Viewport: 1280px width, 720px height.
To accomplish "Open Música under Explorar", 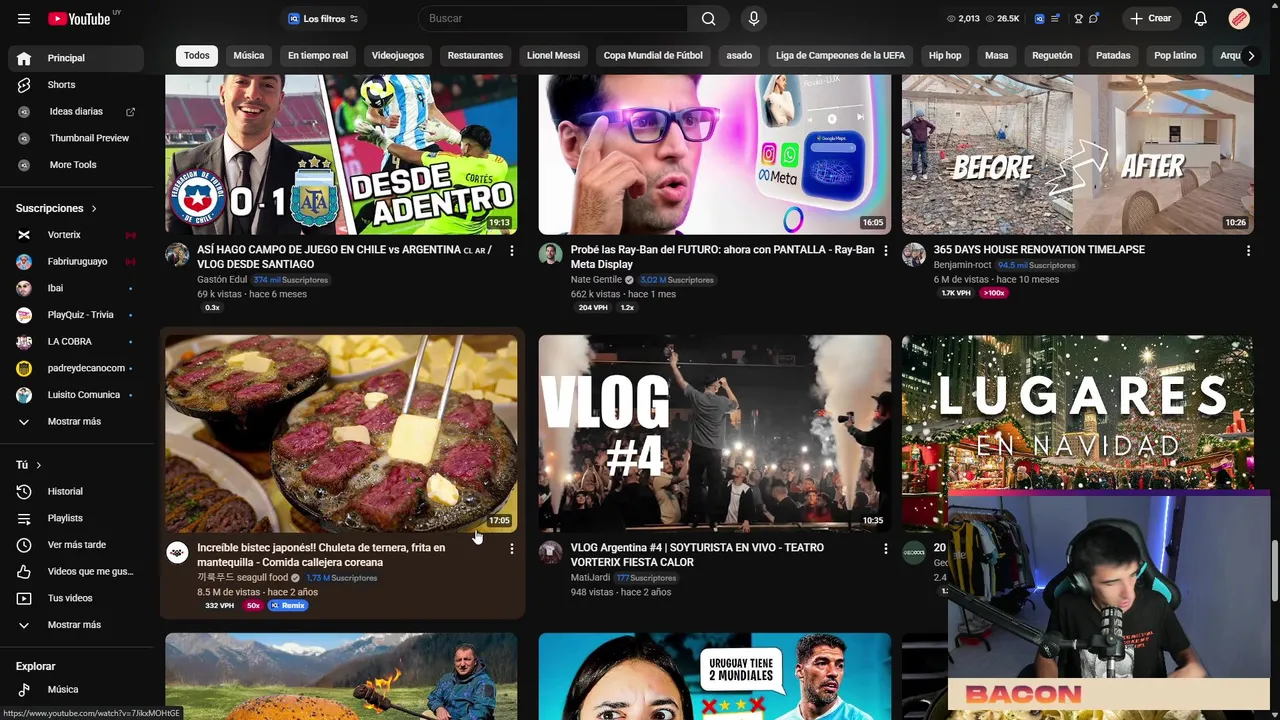I will 78,689.
